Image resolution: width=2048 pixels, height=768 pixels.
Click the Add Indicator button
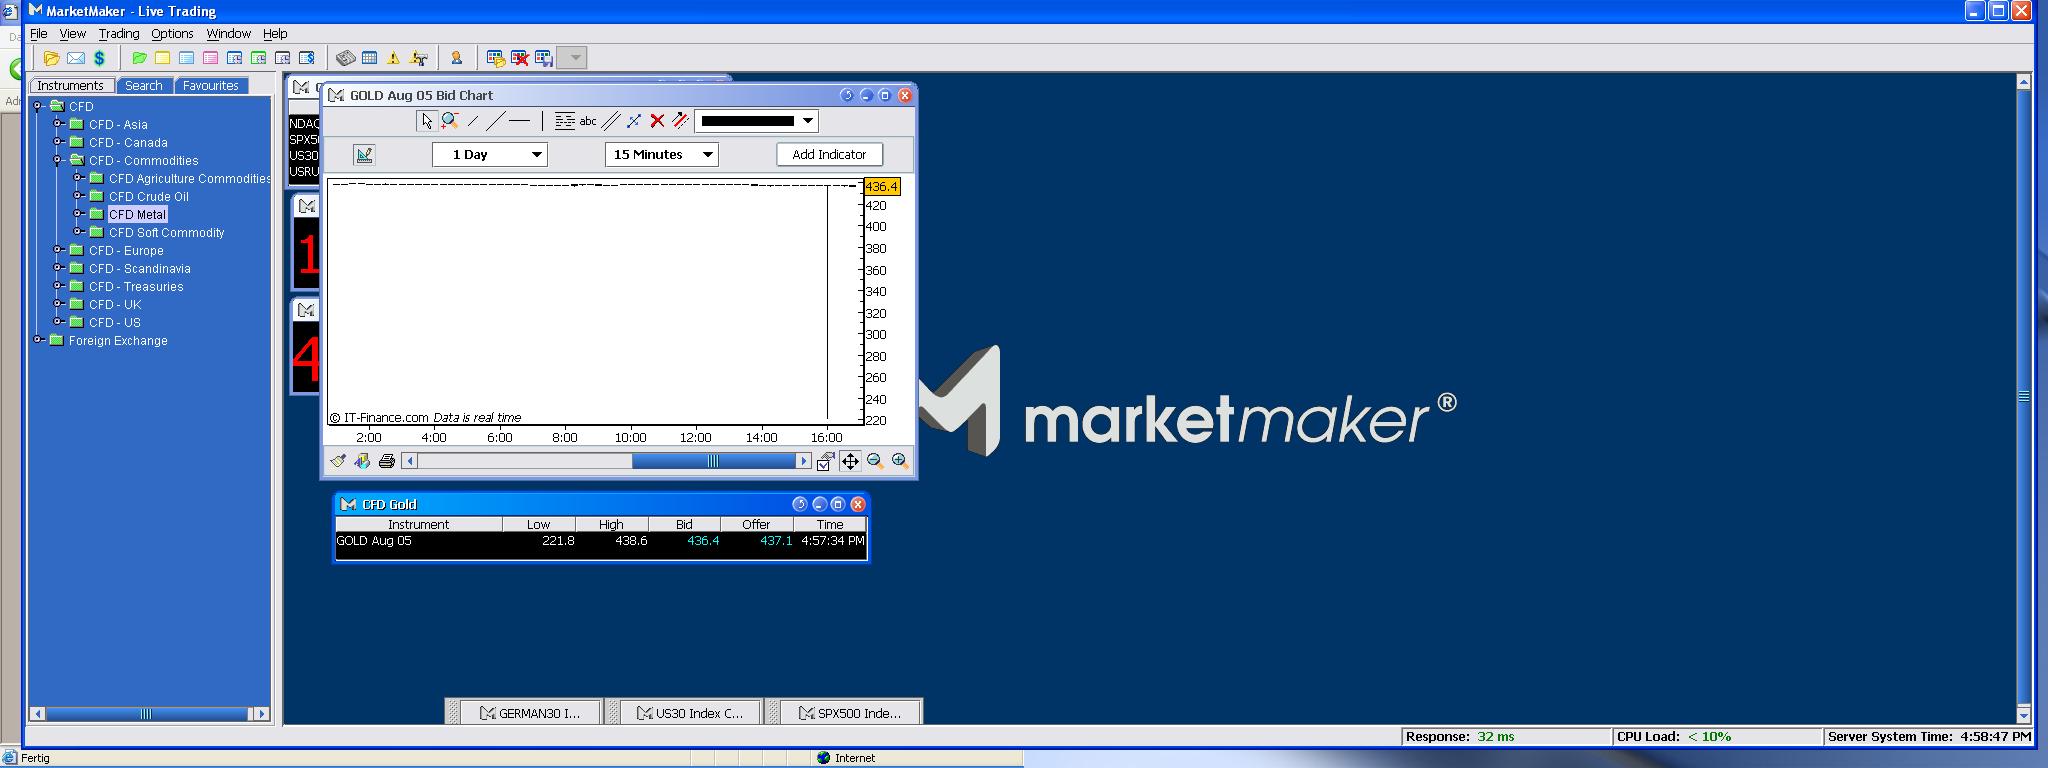[829, 155]
